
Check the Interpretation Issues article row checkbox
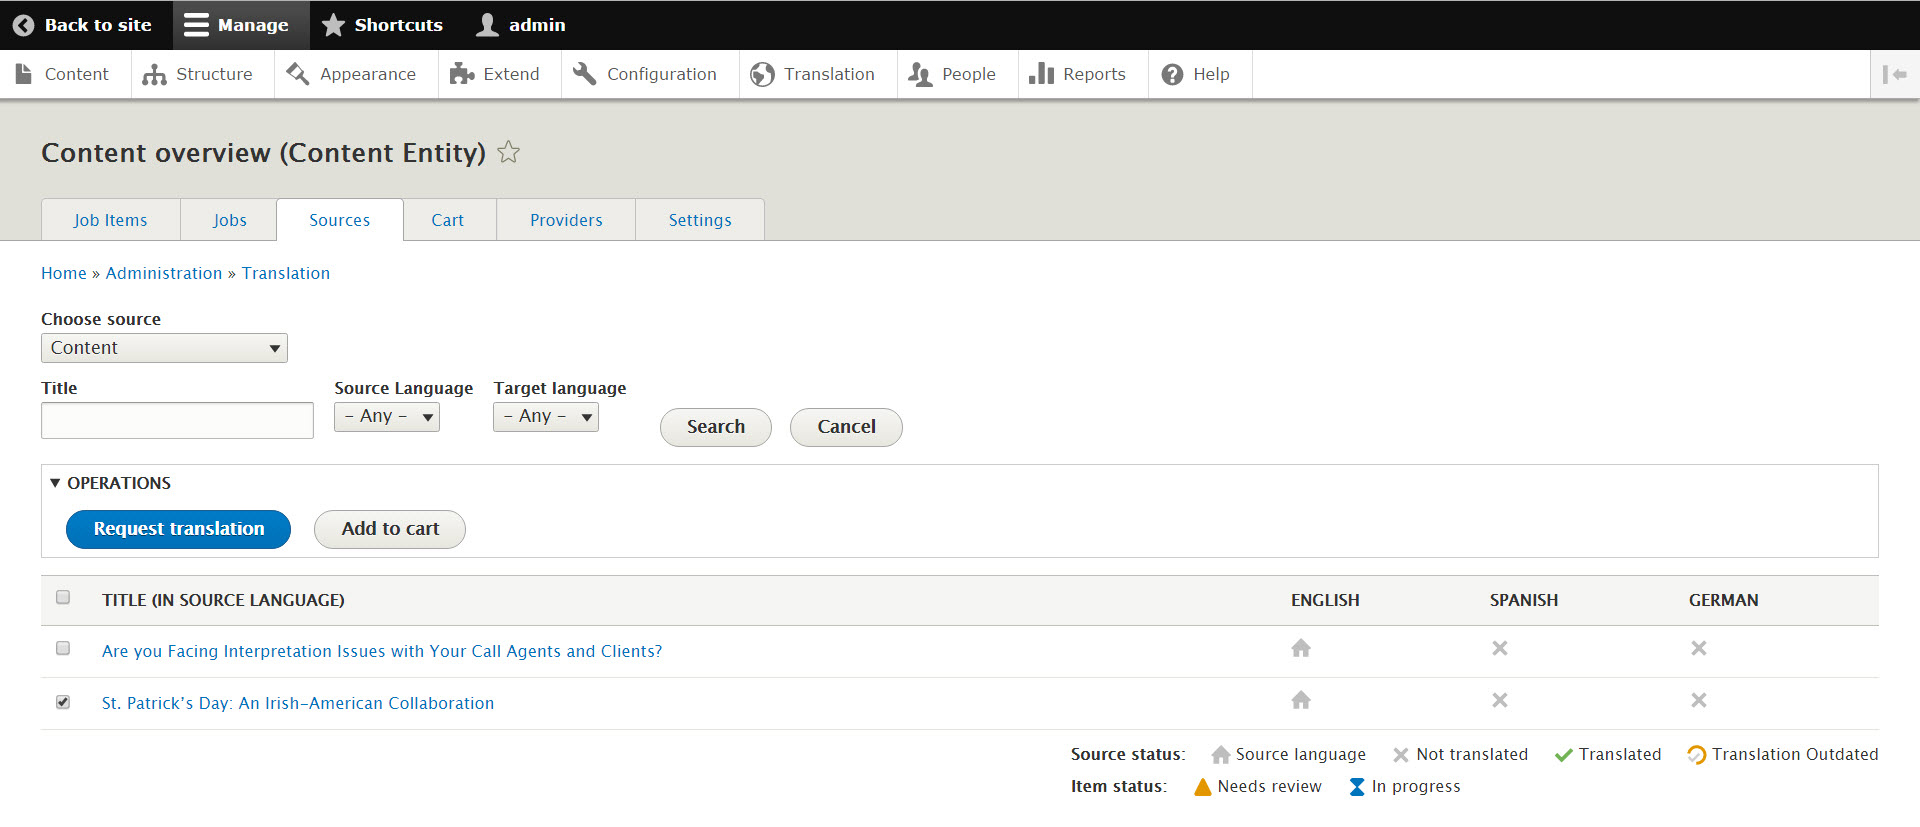point(63,648)
